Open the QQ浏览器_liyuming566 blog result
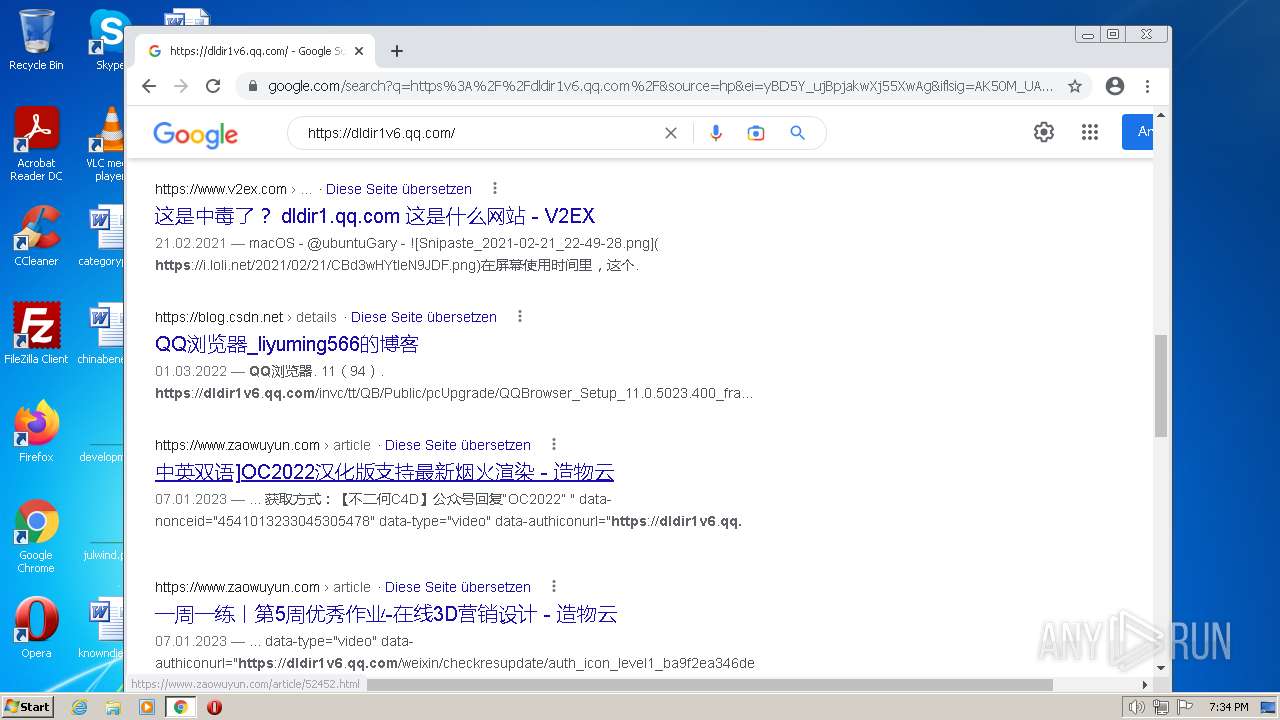 tap(287, 344)
